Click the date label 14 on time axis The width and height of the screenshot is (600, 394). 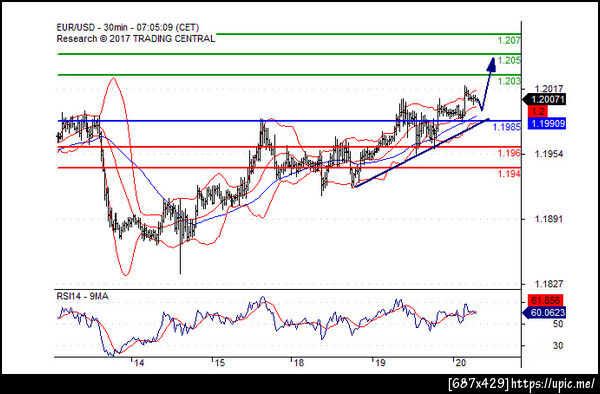pos(139,363)
